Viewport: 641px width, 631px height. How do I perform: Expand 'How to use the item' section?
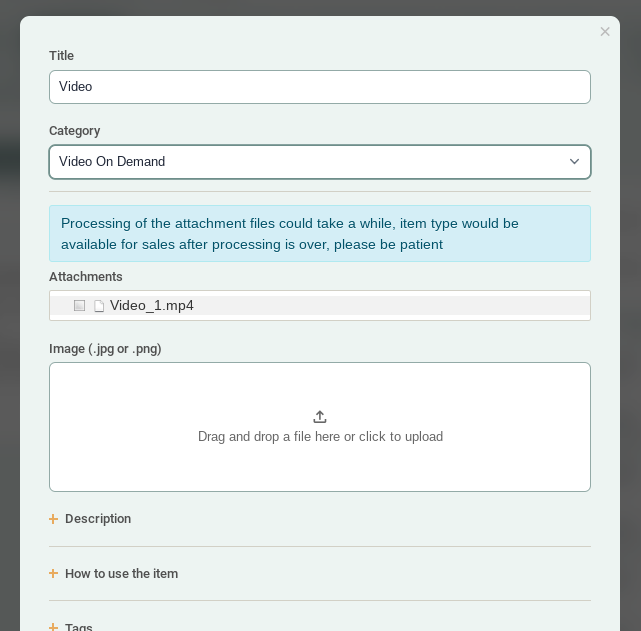[121, 574]
